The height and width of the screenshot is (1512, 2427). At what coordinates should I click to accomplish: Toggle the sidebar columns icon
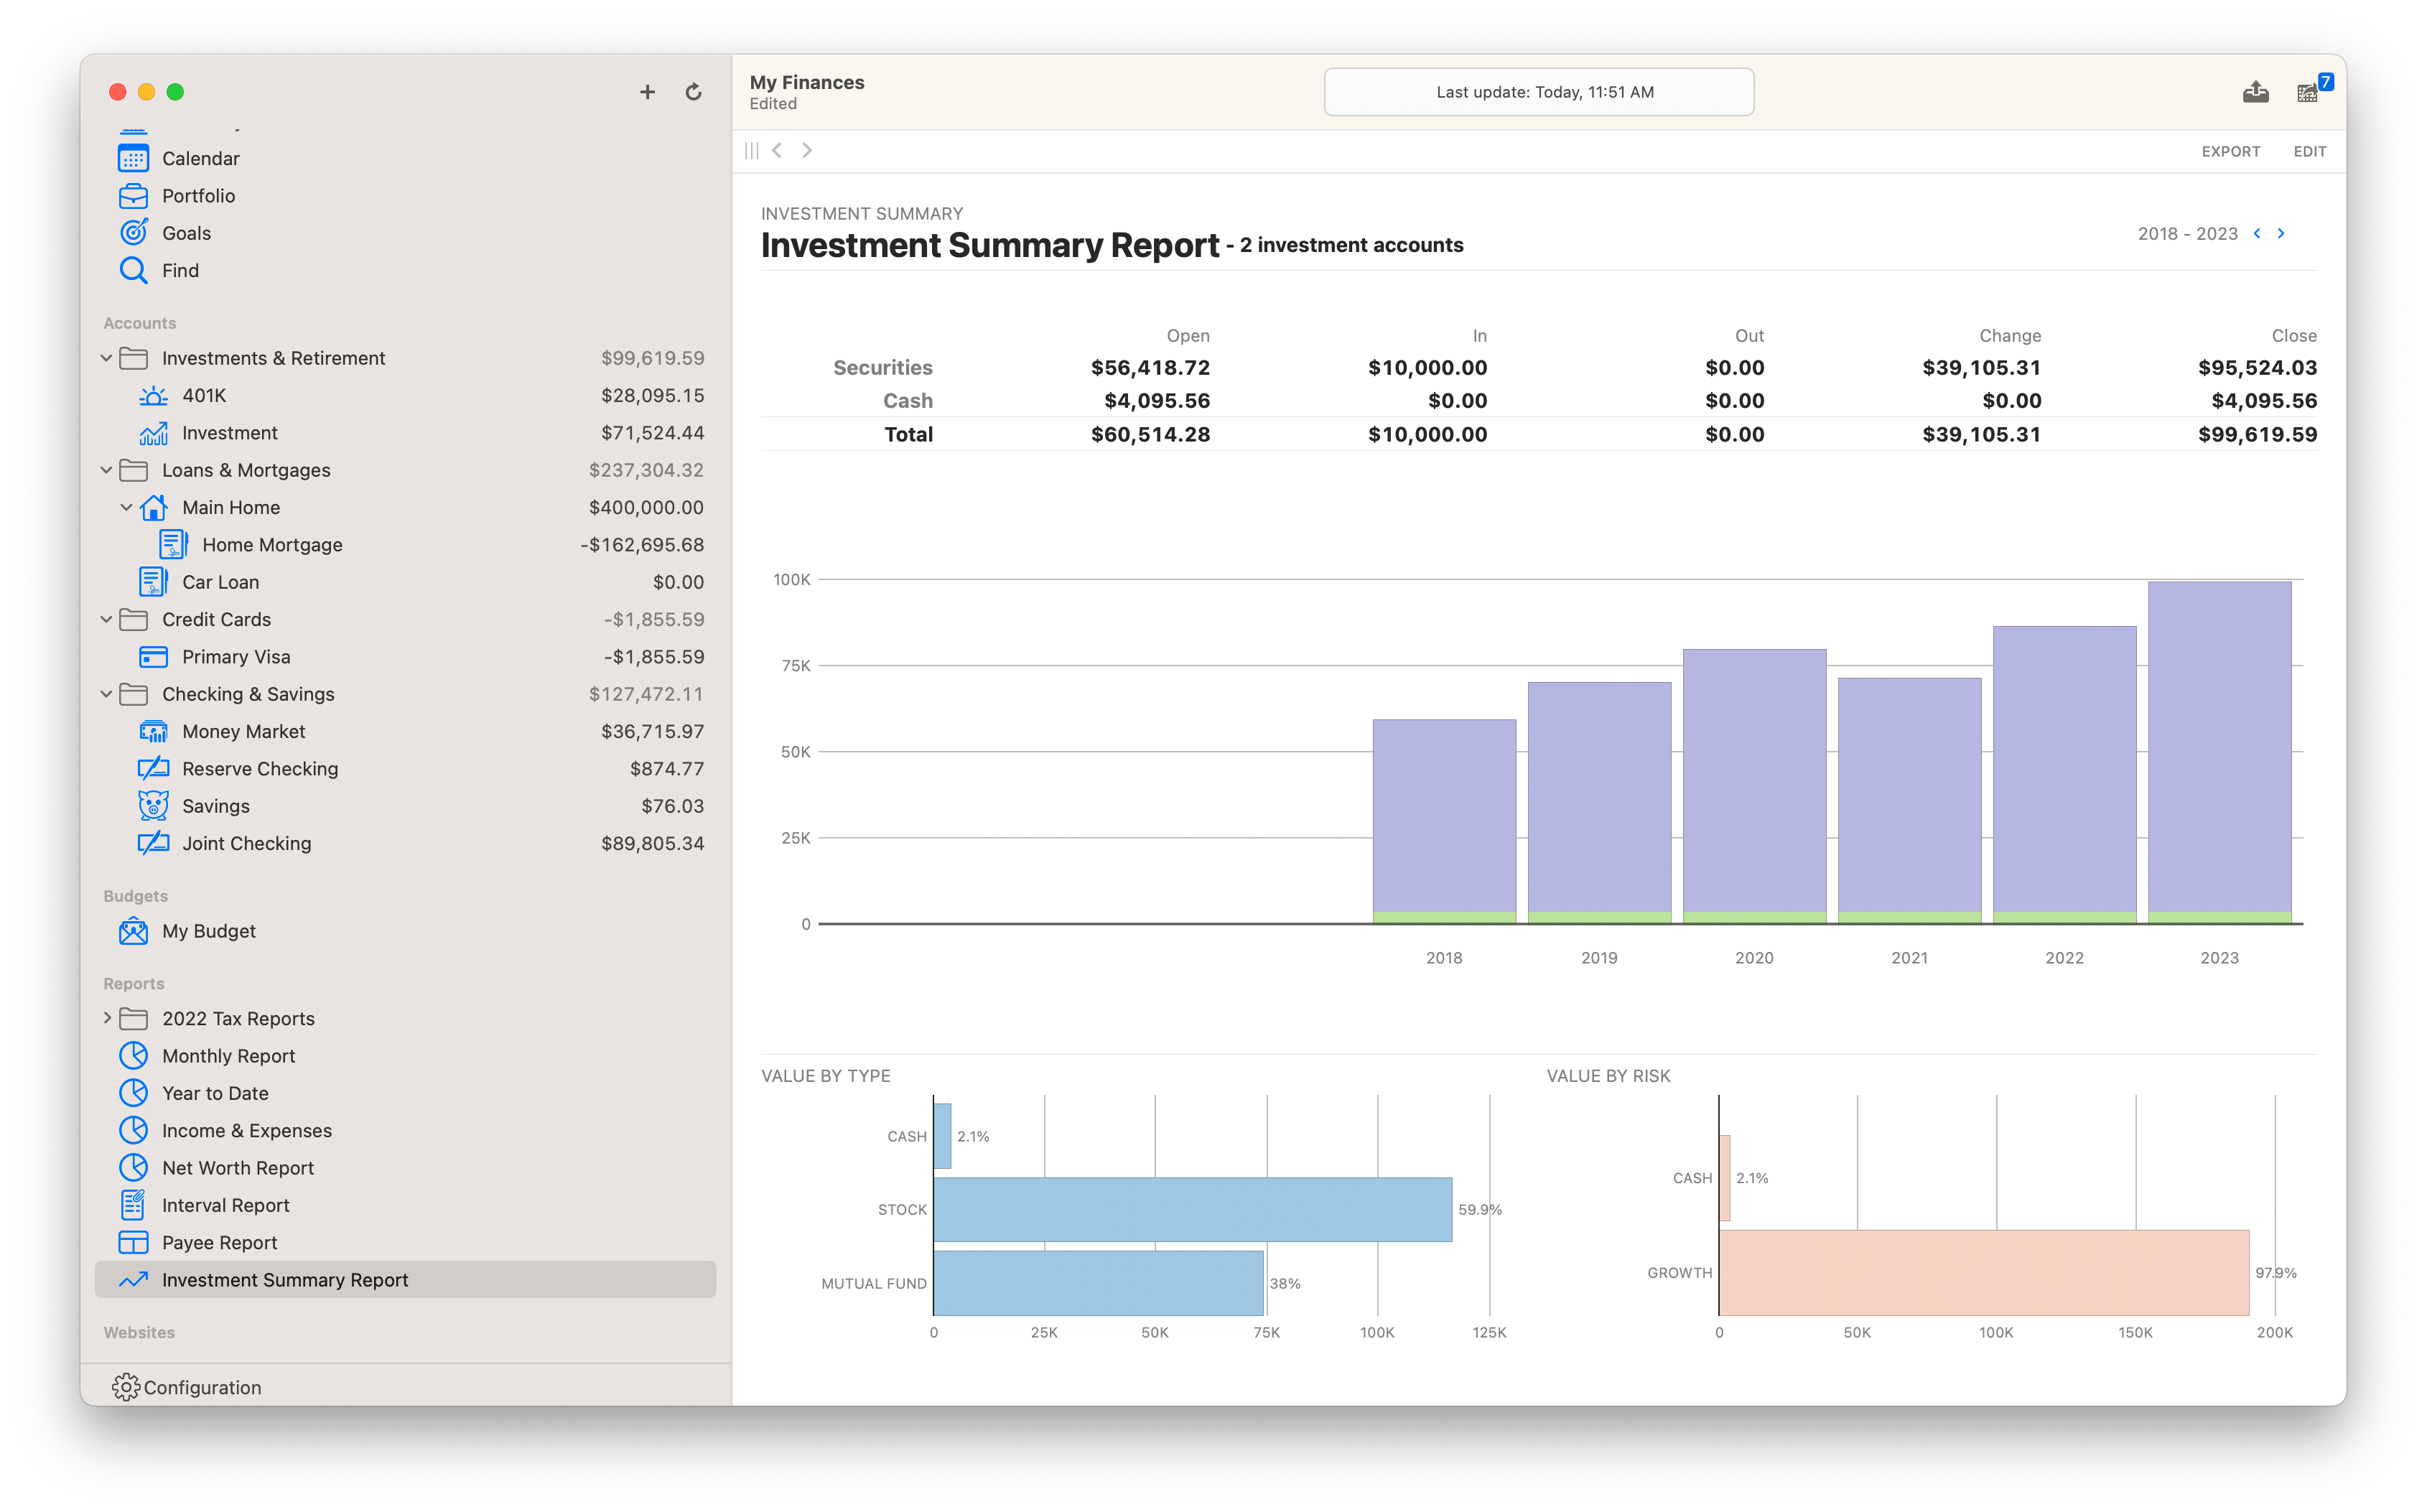pos(752,151)
